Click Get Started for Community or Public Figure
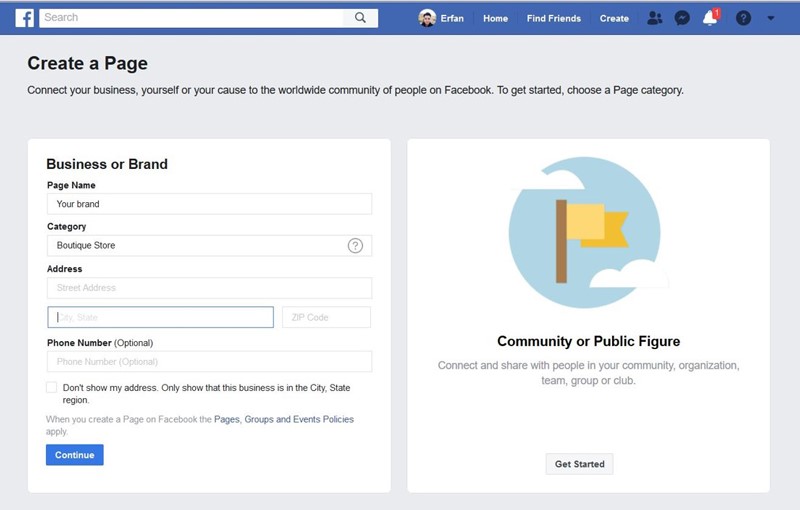 tap(579, 464)
